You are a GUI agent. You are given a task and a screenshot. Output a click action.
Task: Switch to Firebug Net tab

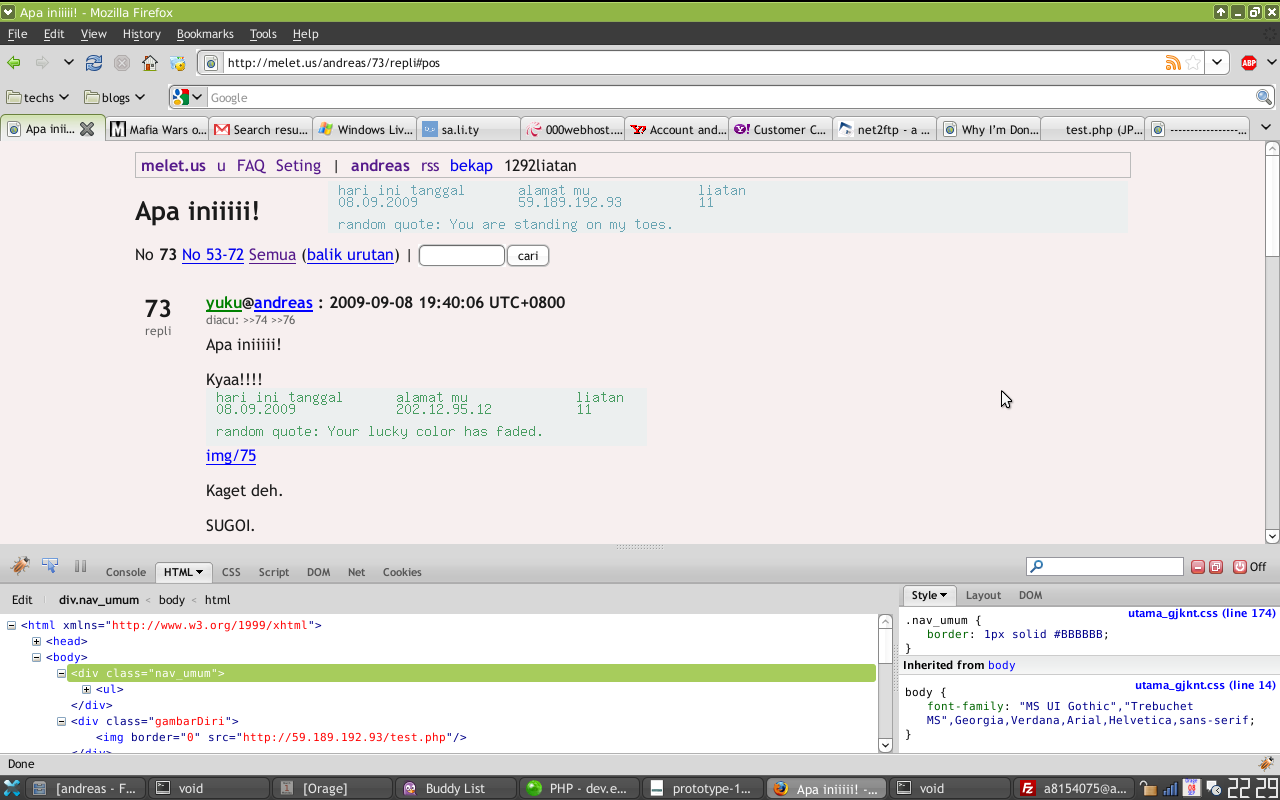(x=356, y=572)
